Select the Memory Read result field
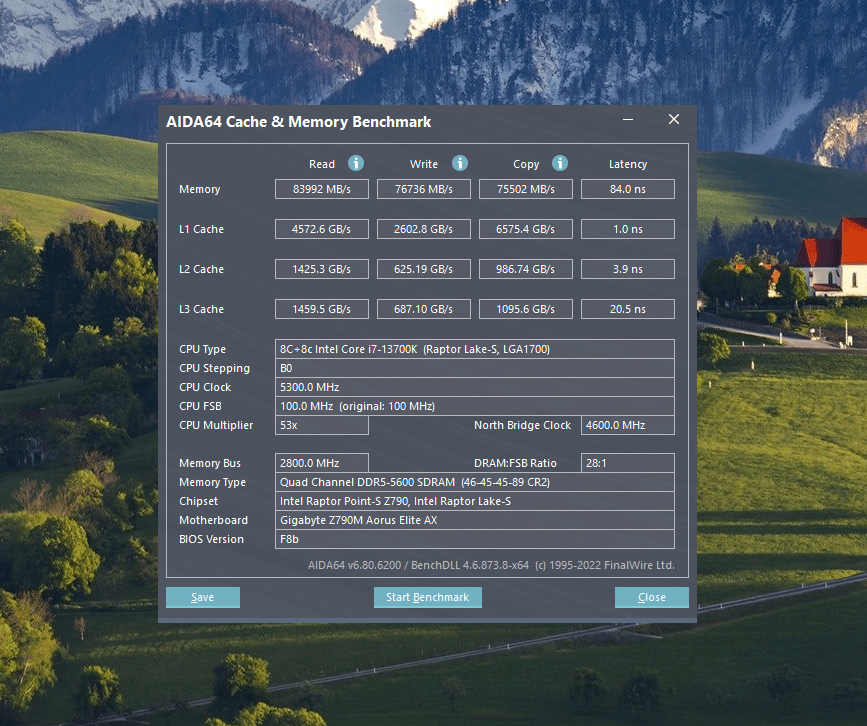The height and width of the screenshot is (726, 867). point(322,189)
